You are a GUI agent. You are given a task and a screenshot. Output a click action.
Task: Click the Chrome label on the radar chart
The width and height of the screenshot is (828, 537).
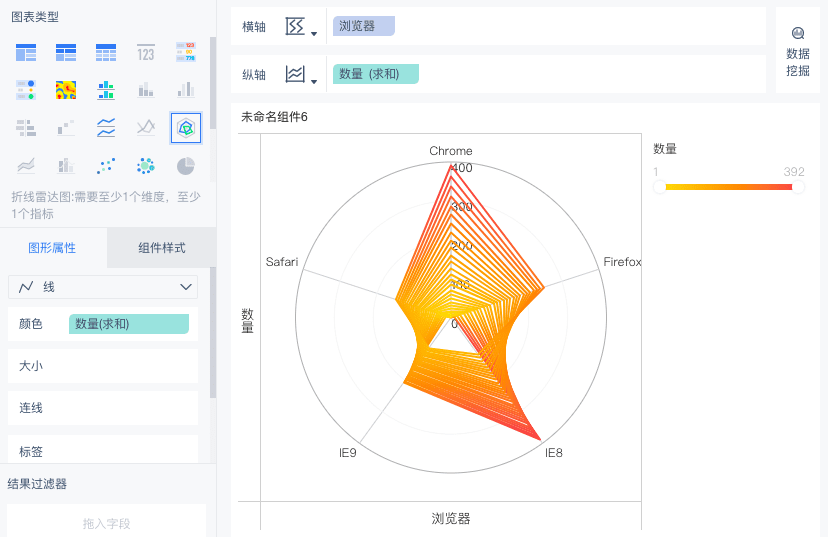450,151
